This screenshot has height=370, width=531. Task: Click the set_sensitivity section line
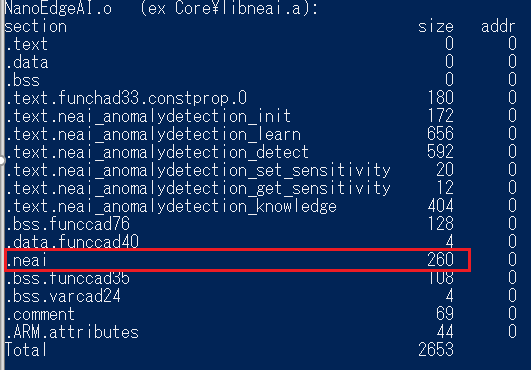tap(261, 170)
